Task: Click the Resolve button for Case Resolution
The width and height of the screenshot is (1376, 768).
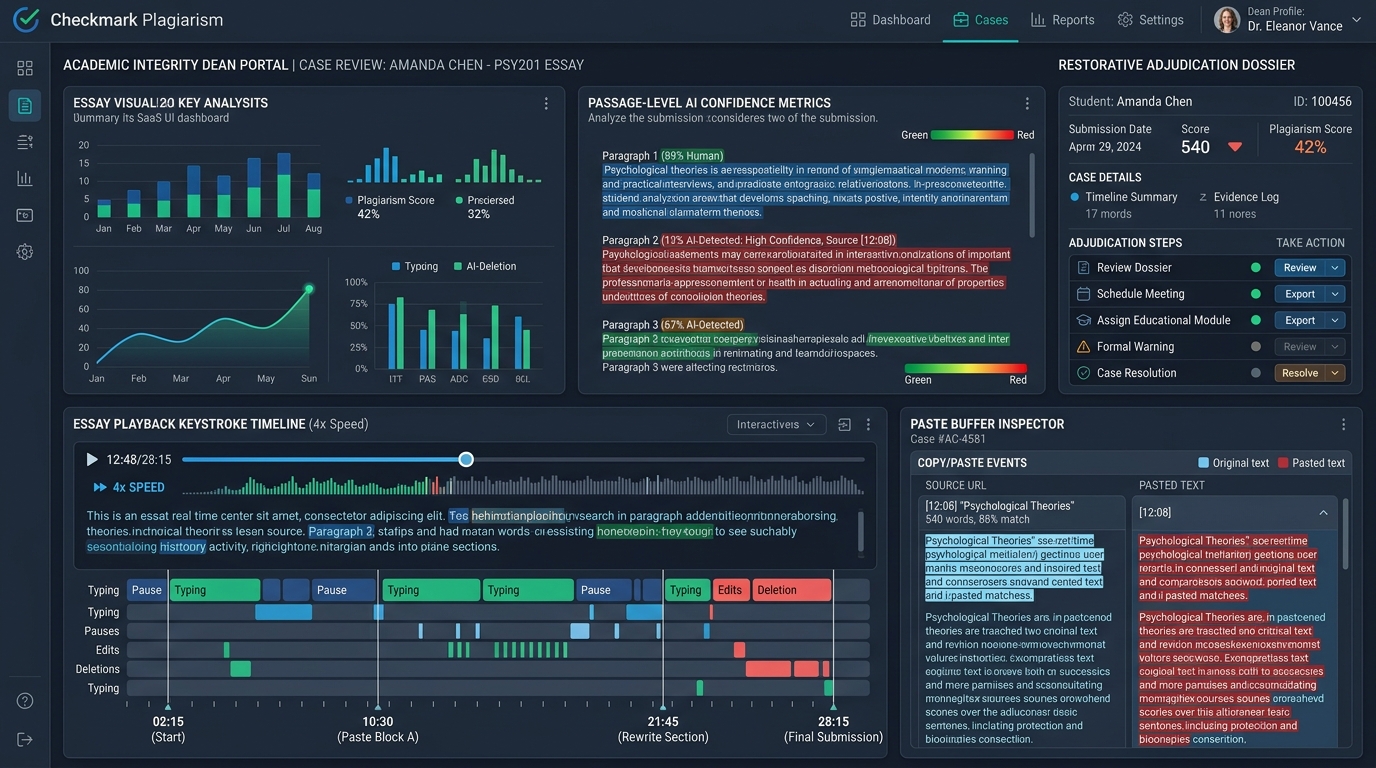Action: tap(1300, 373)
